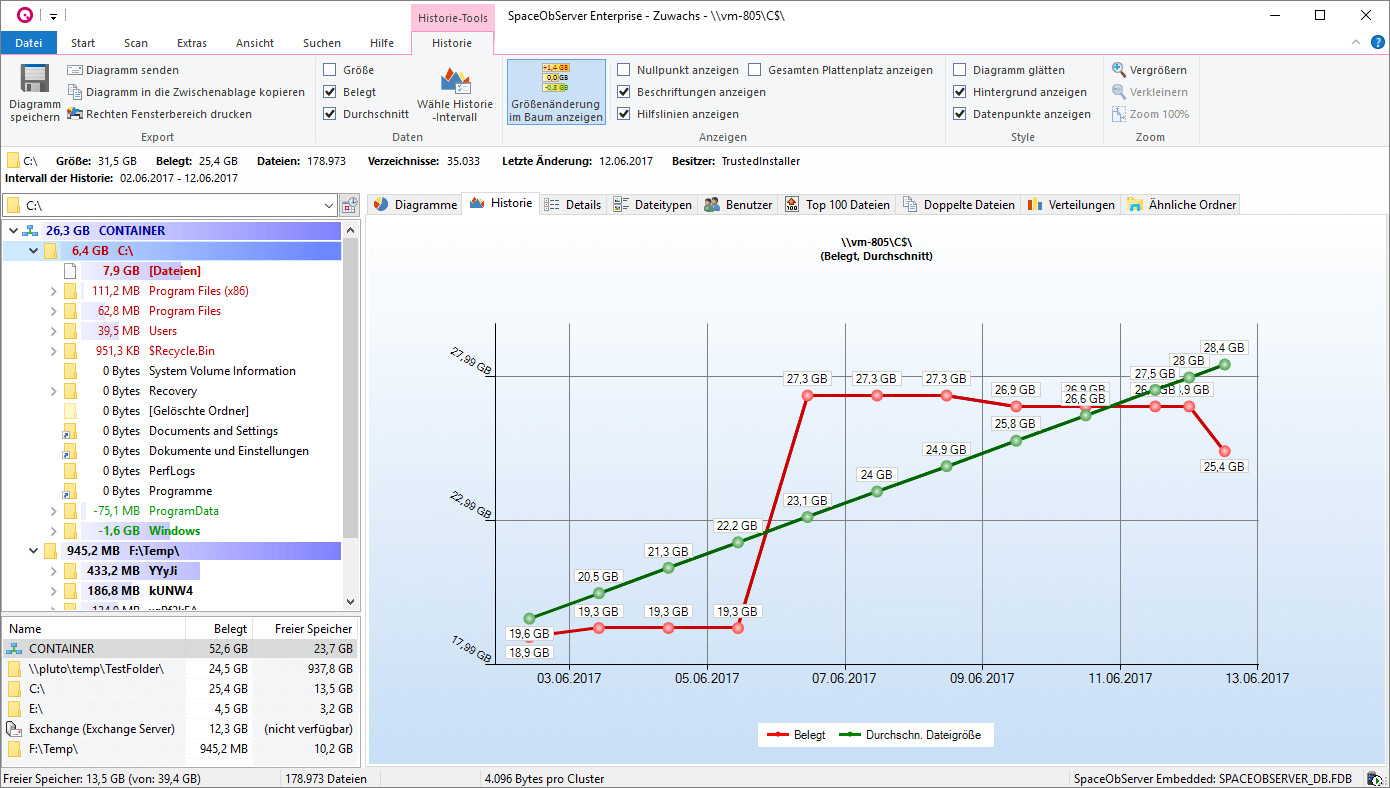Viewport: 1390px width, 788px height.
Task: Click the Belegt legend entry
Action: [x=797, y=735]
